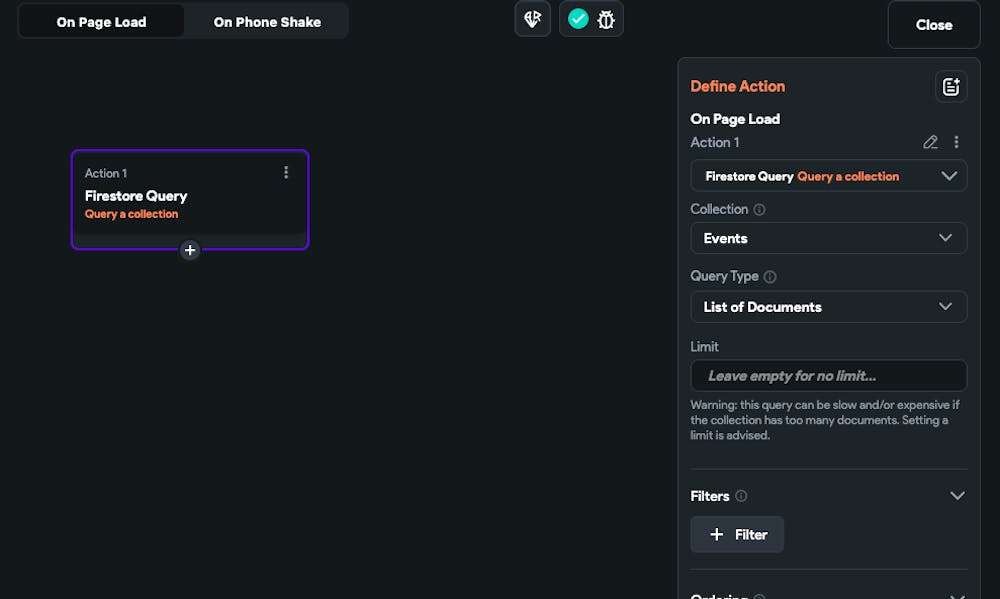The image size is (1000, 599).
Task: Click the info icon next to Filters
Action: pyautogui.click(x=741, y=496)
